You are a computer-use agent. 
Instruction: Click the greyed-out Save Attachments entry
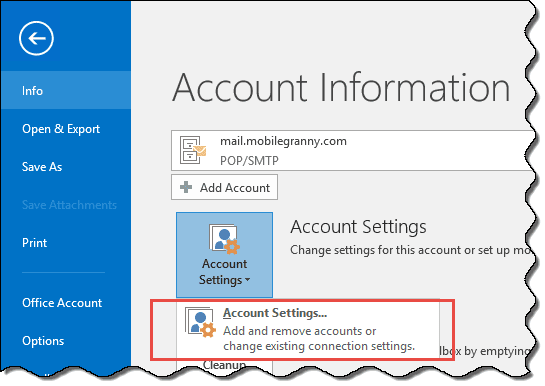tap(69, 205)
